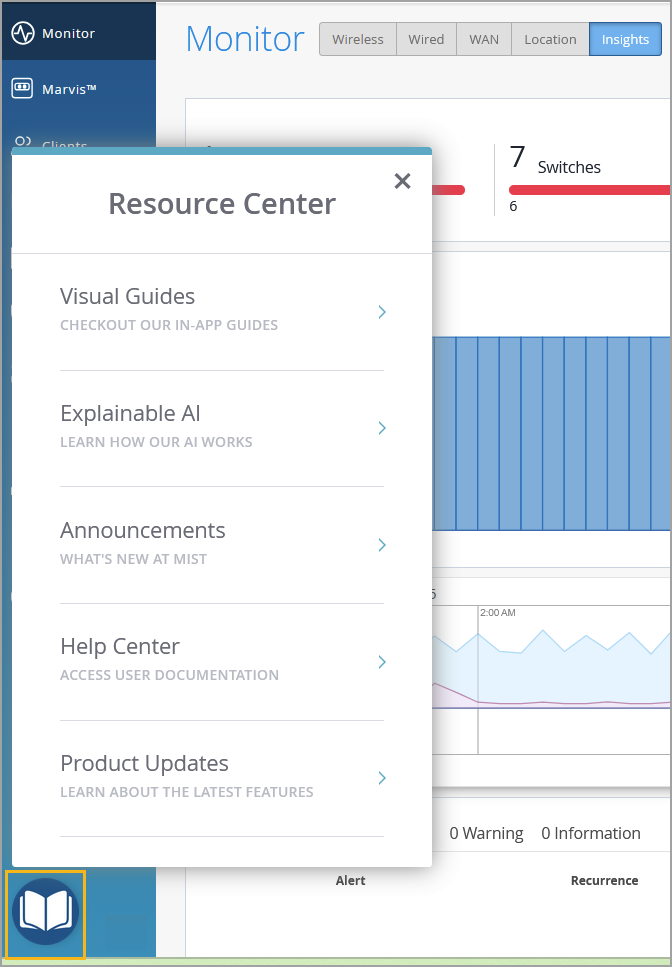Open the Resource Center book icon

tap(45, 912)
